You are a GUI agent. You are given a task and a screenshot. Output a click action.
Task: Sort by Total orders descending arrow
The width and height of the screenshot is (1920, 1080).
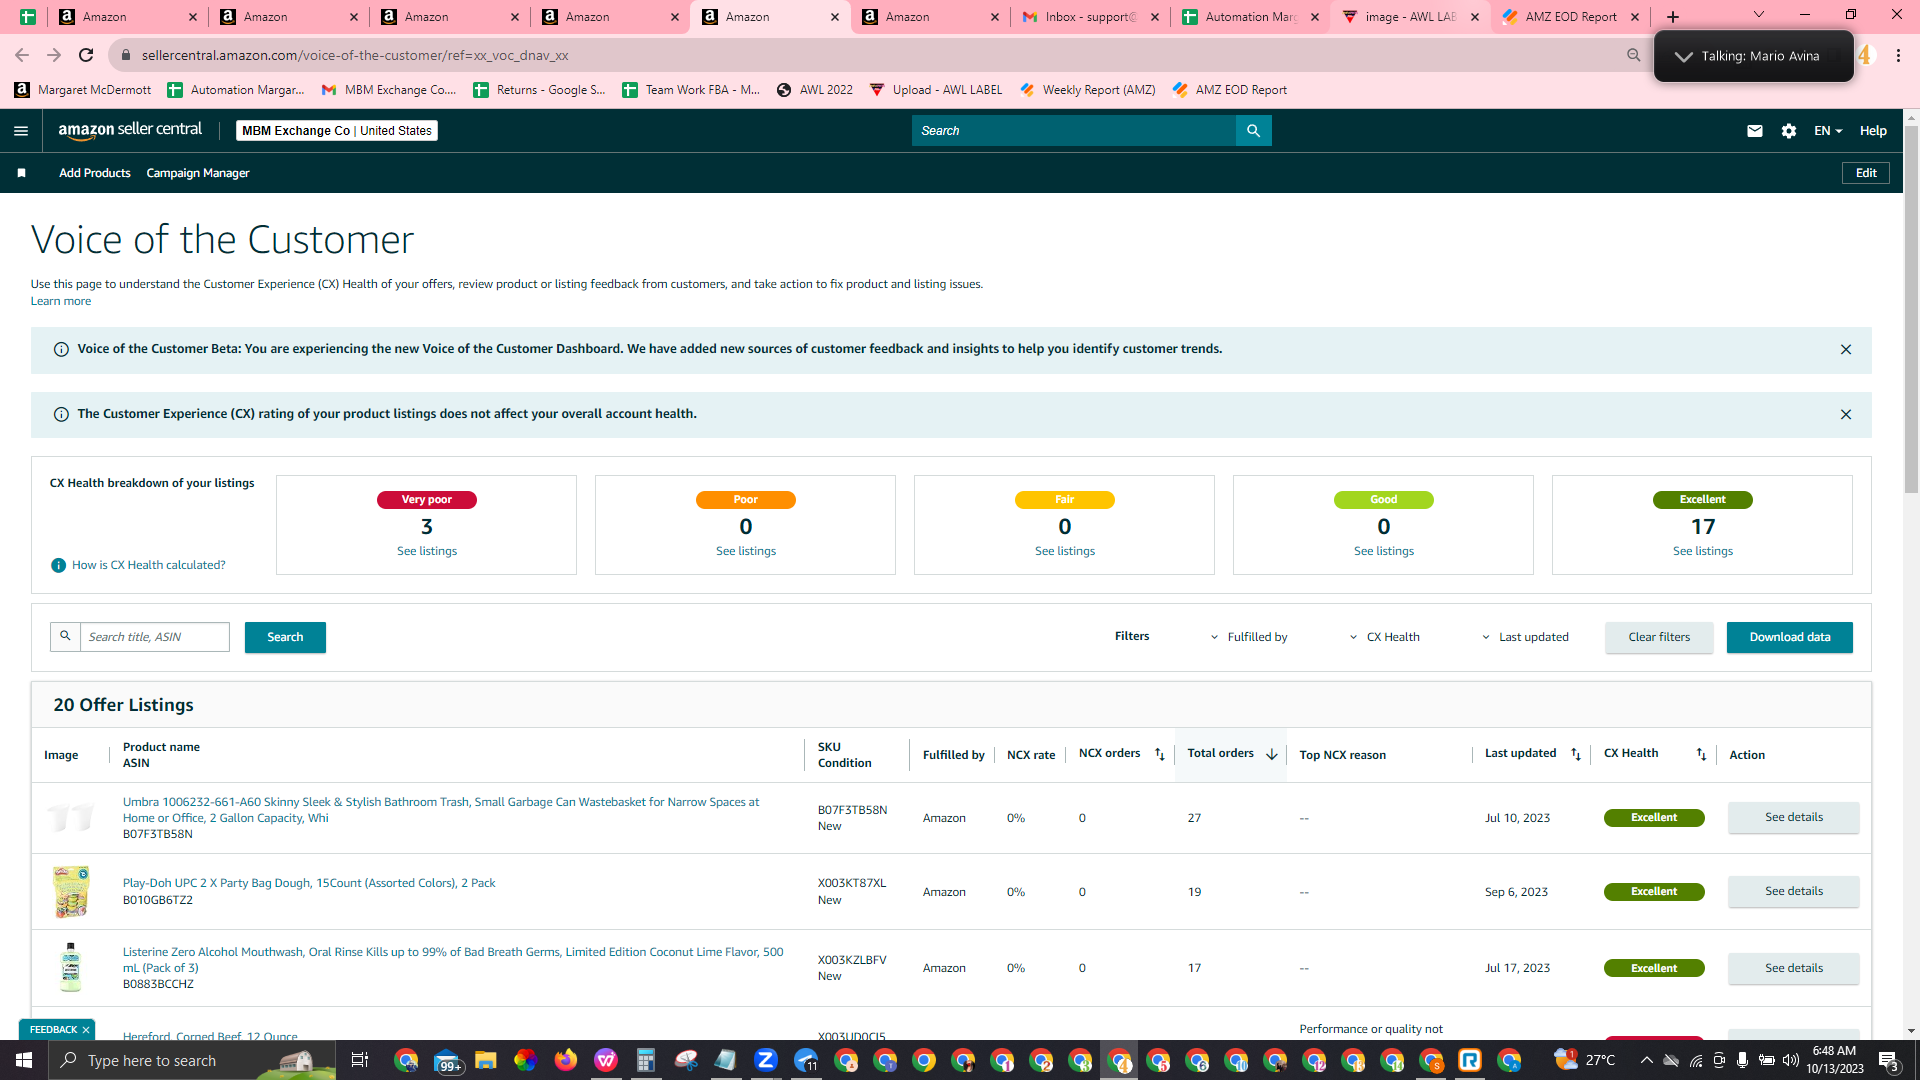1272,754
